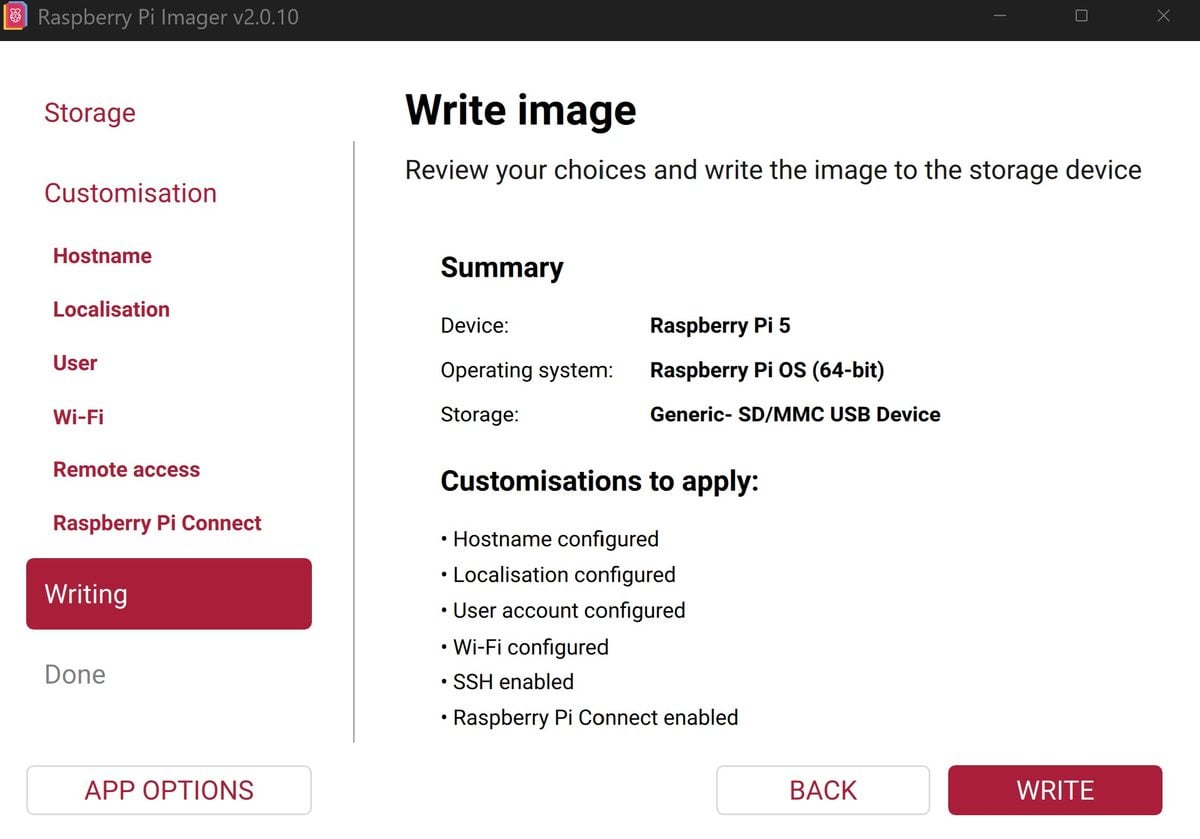Go to Remote access settings

click(126, 470)
